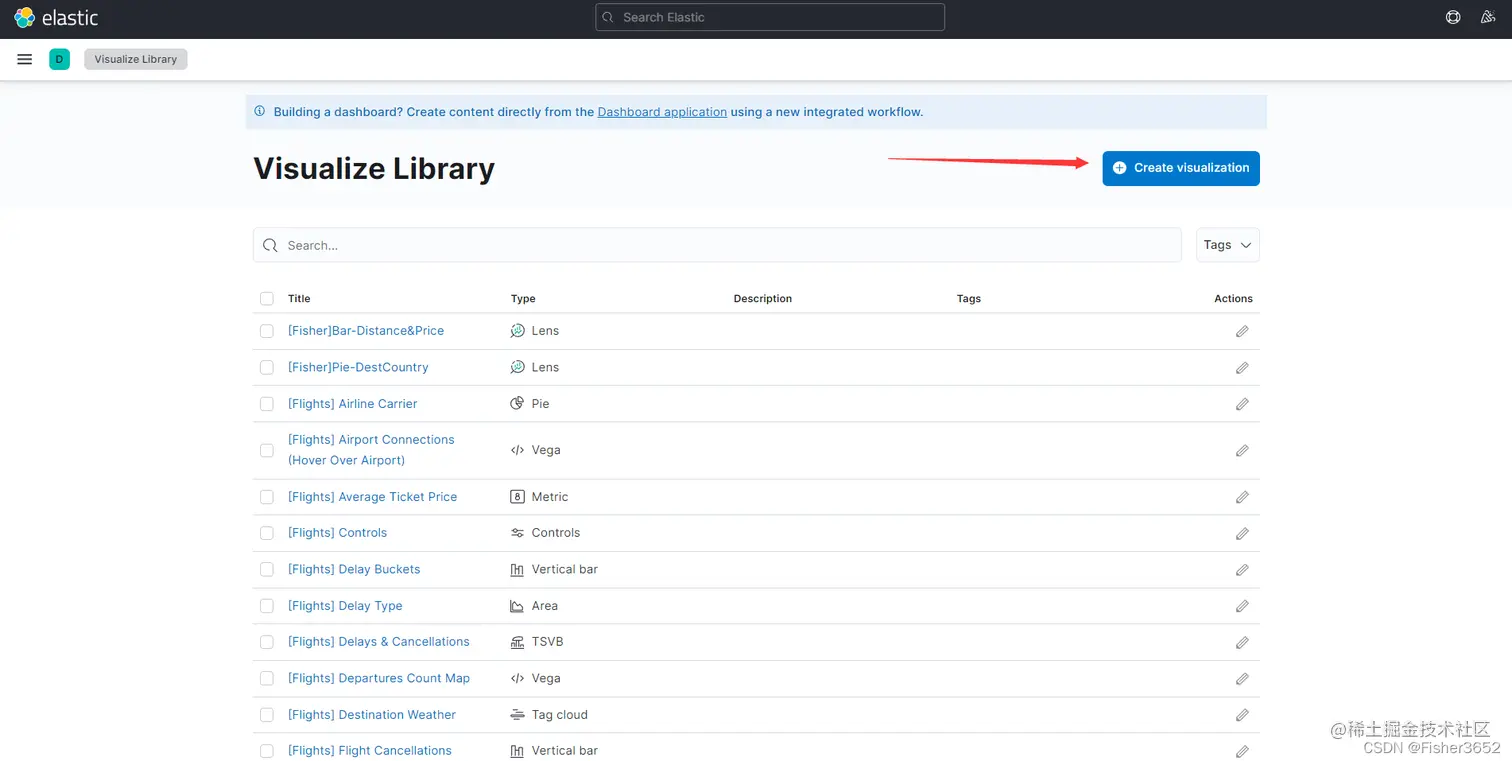The width and height of the screenshot is (1512, 761).
Task: Click Controls type icon in Controls row
Action: pos(517,533)
